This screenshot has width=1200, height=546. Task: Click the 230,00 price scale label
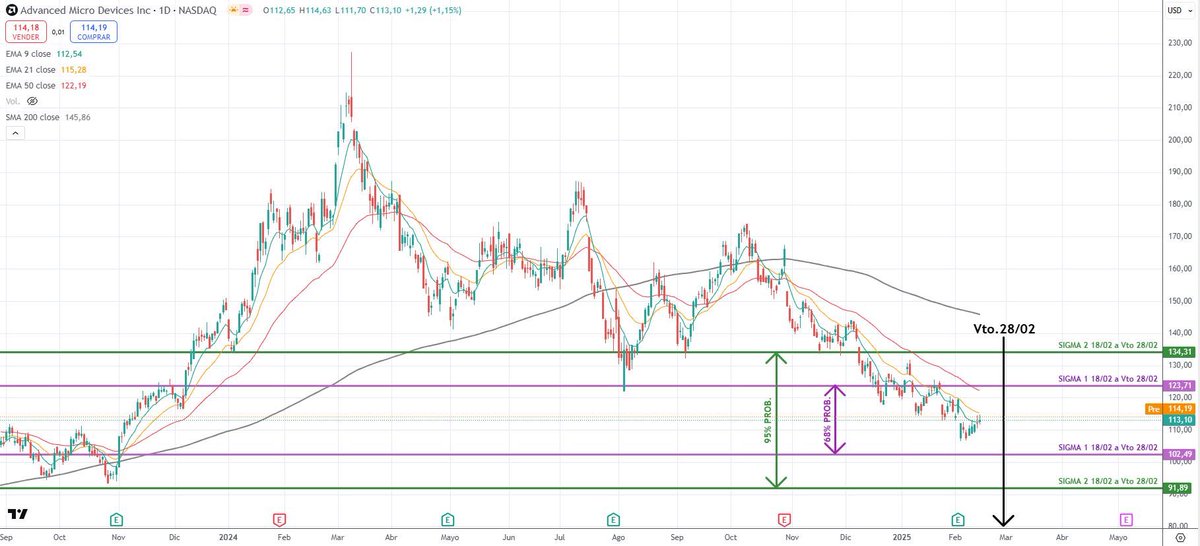coord(1180,43)
